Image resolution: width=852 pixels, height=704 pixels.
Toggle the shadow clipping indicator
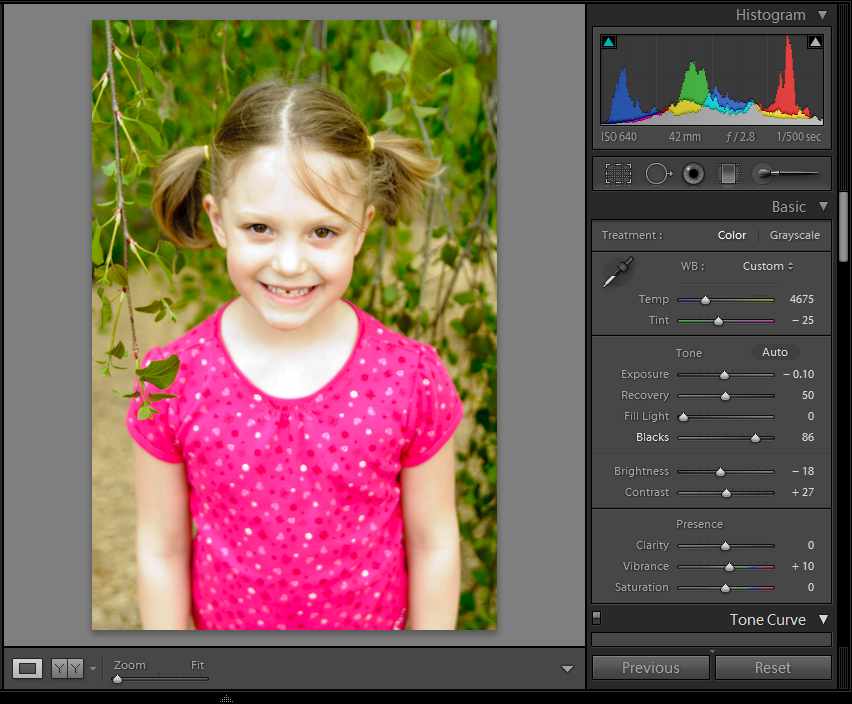[x=608, y=41]
